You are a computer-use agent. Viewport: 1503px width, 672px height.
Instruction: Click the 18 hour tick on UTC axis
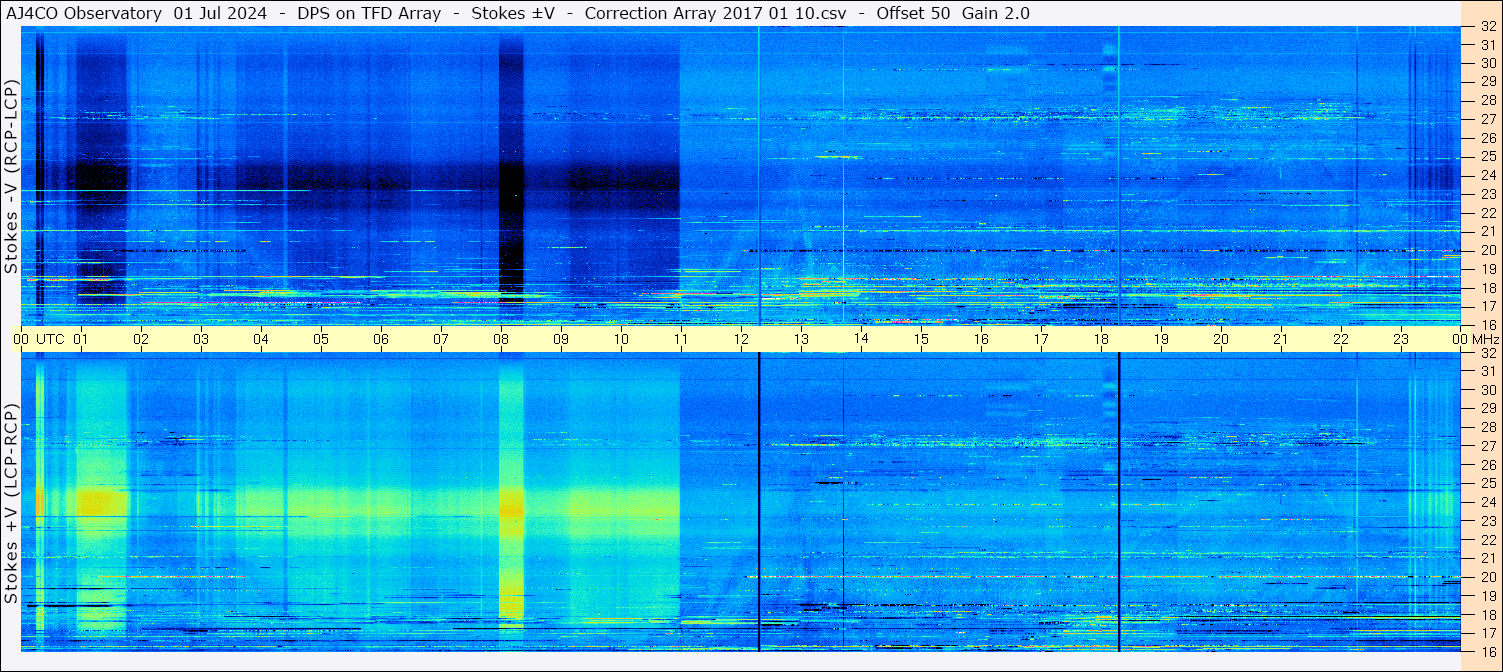(x=1101, y=339)
